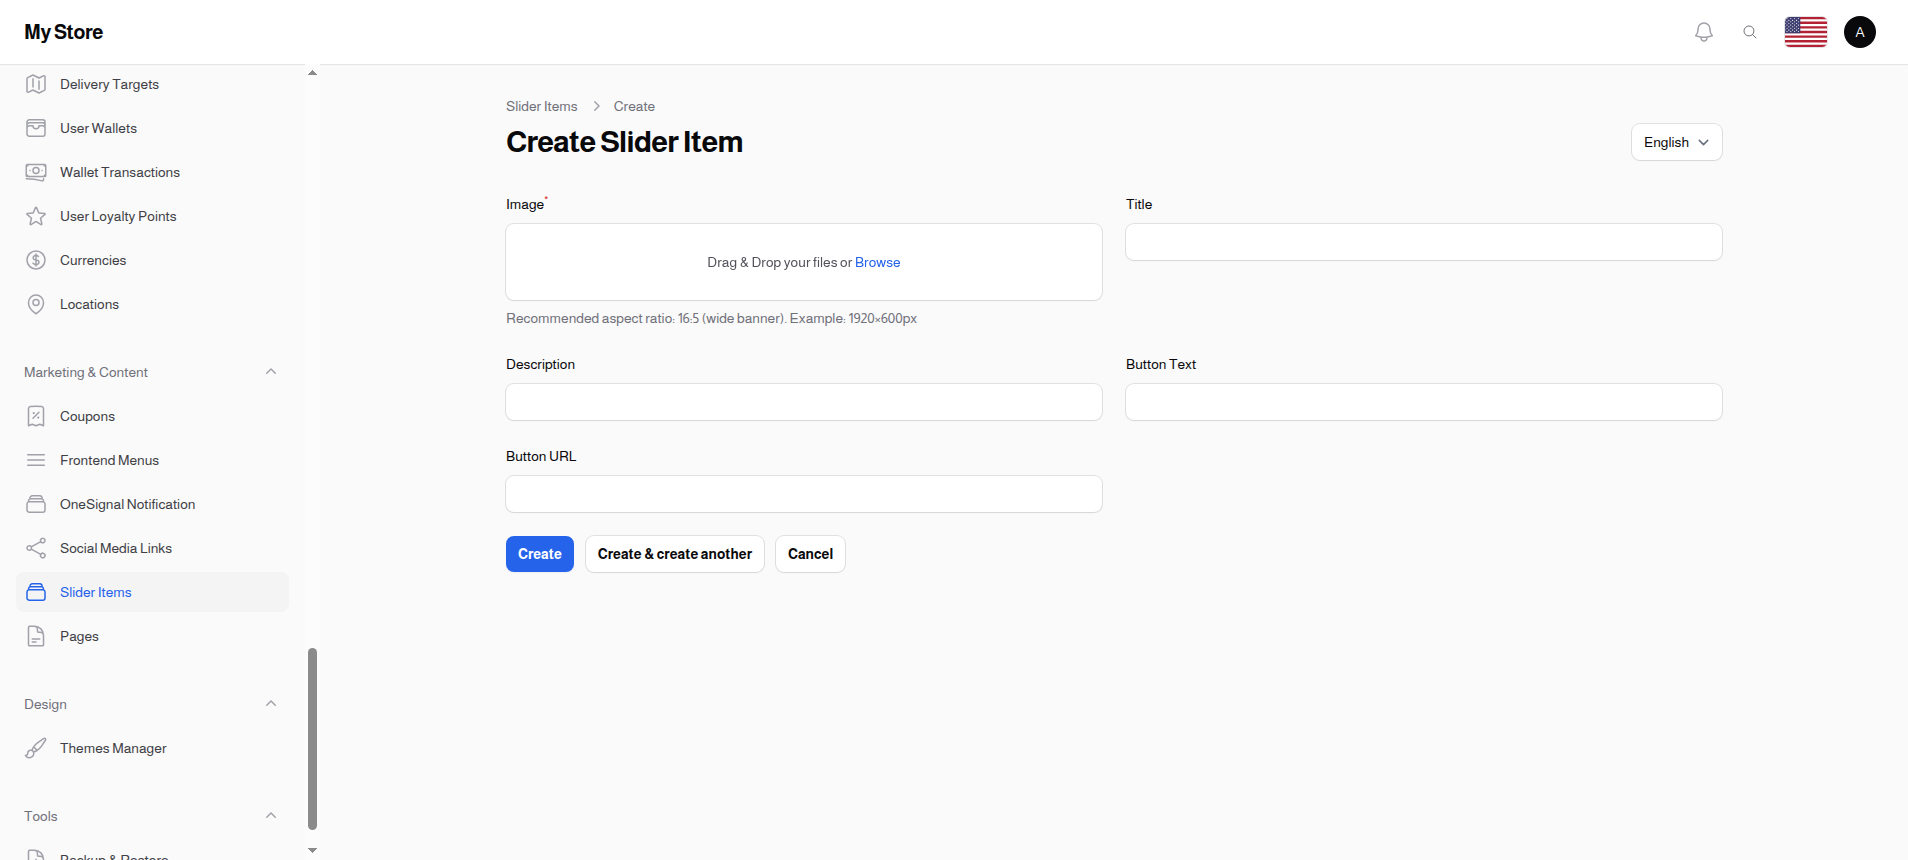1908x860 pixels.
Task: Focus the Description input field
Action: [x=804, y=402]
